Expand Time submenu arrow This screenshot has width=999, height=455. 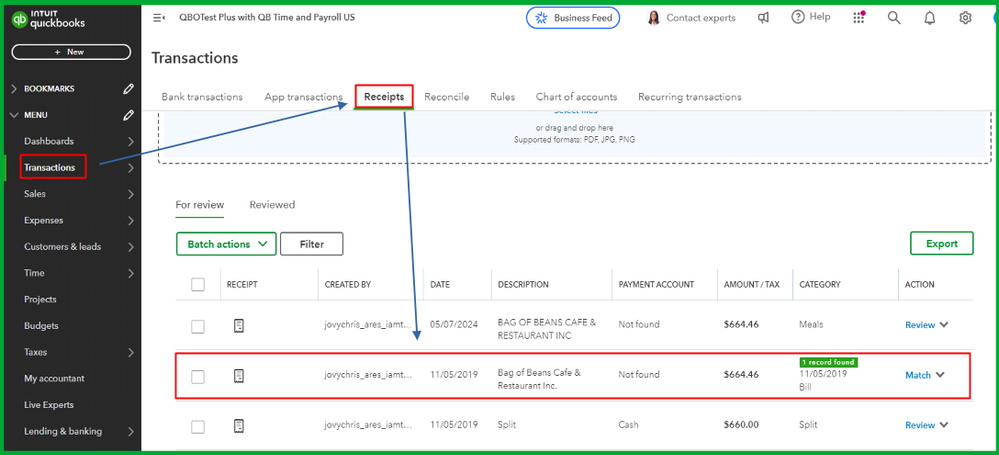click(x=131, y=273)
